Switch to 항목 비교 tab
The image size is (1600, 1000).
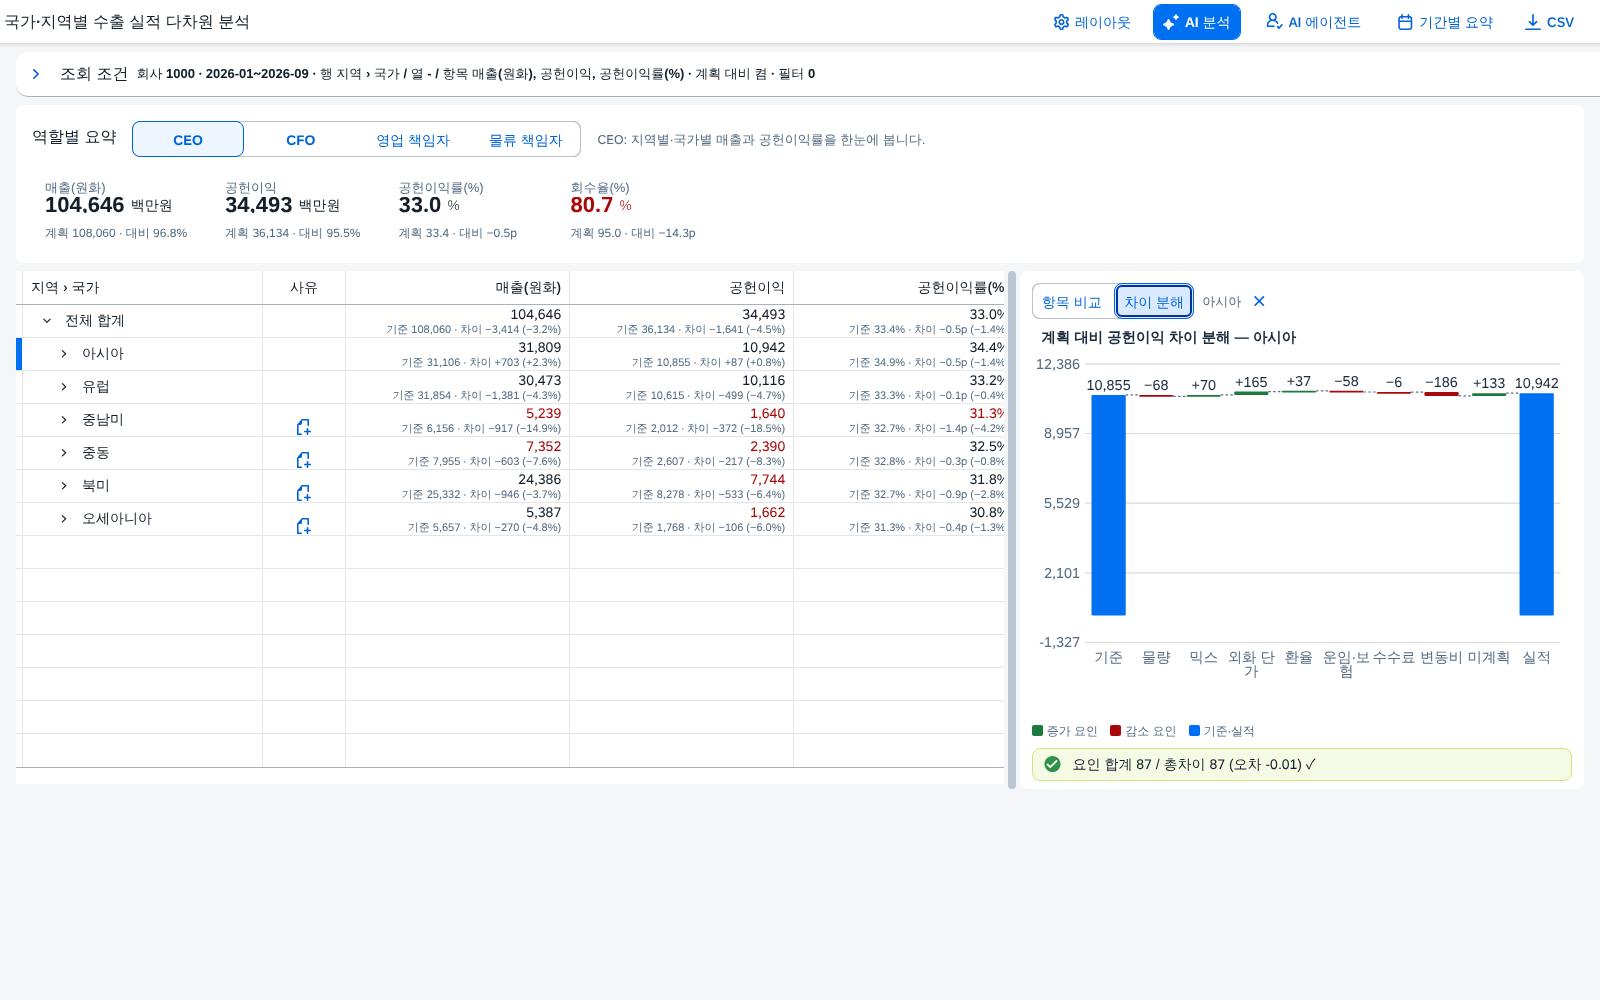click(1071, 302)
